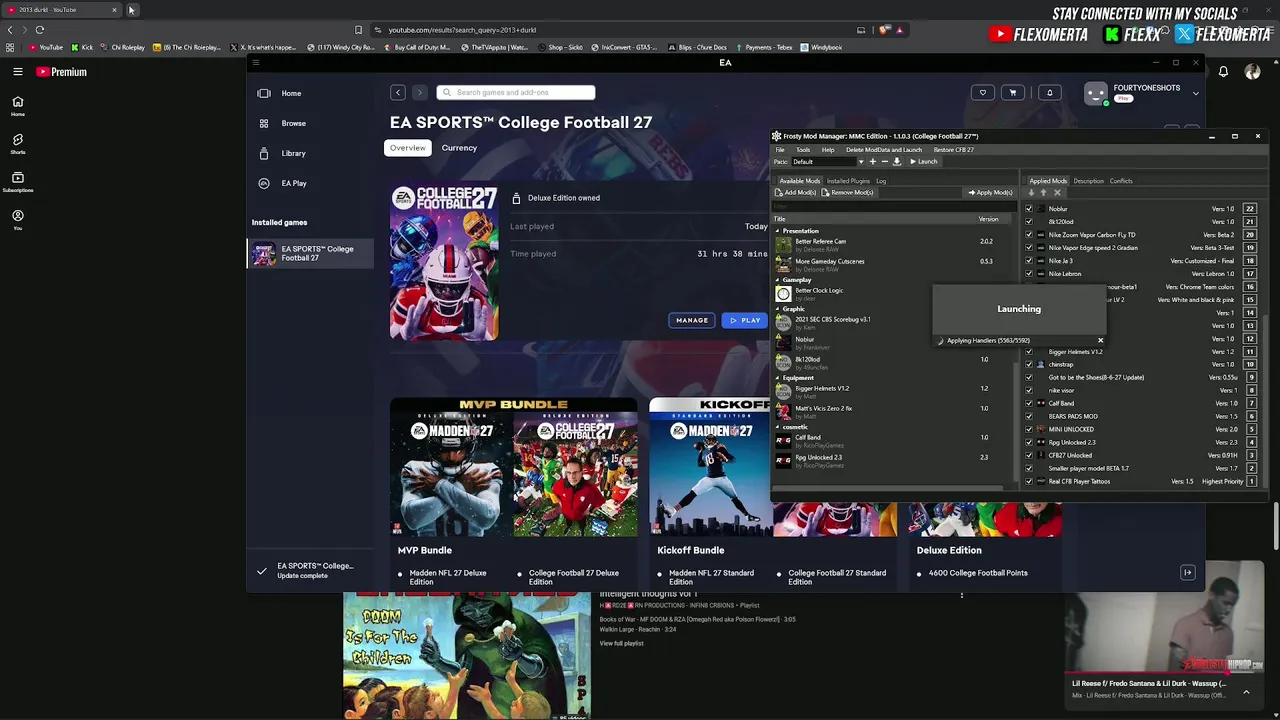Viewport: 1280px width, 720px height.
Task: Go to YouTube Premium home logo
Action: coord(61,72)
